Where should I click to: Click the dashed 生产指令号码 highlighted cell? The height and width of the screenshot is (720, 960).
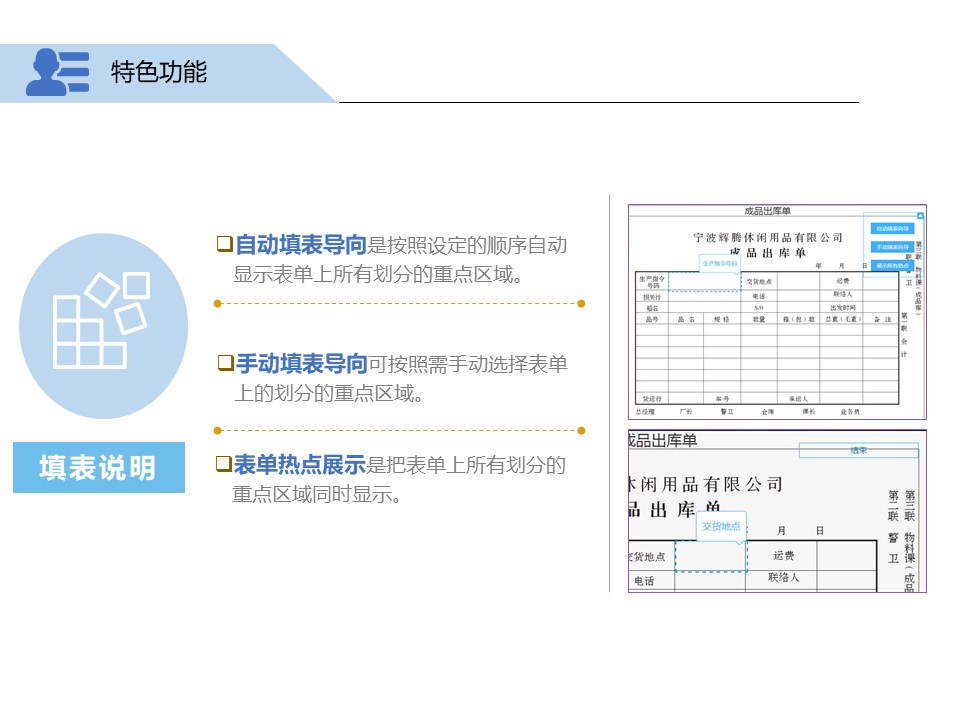(705, 281)
